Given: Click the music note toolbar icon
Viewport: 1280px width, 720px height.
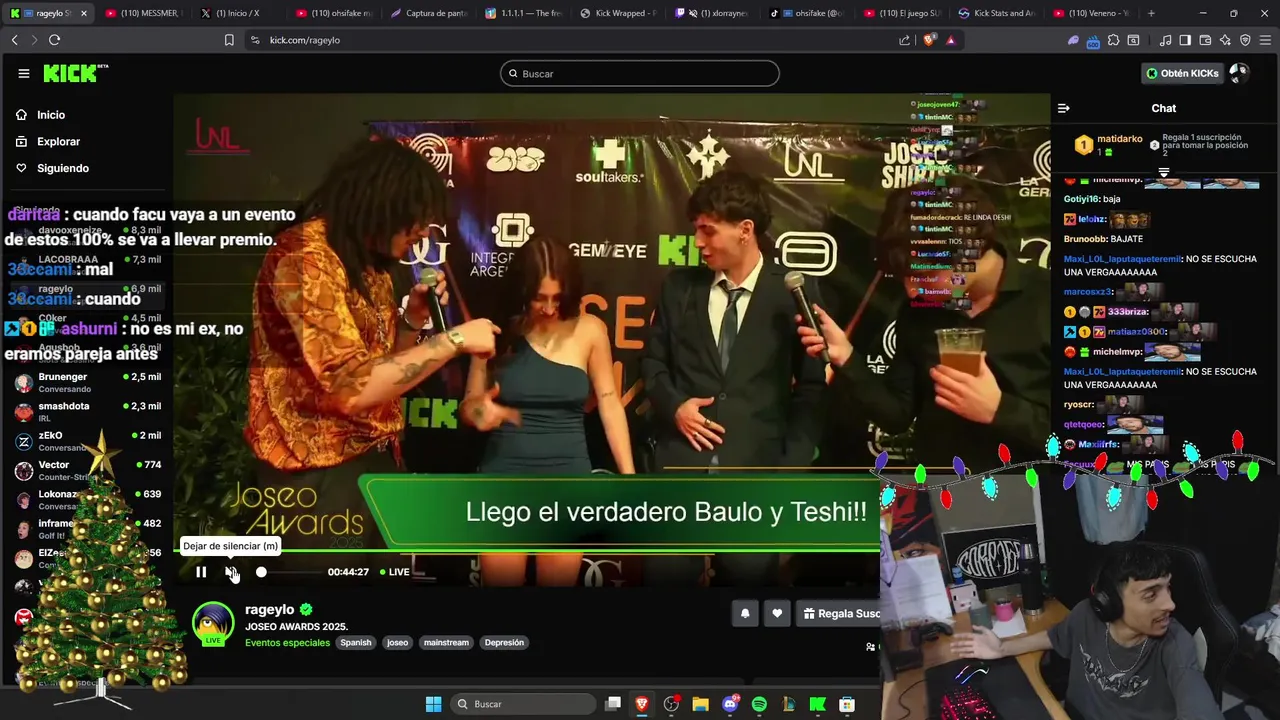Looking at the screenshot, I should pyautogui.click(x=1165, y=40).
